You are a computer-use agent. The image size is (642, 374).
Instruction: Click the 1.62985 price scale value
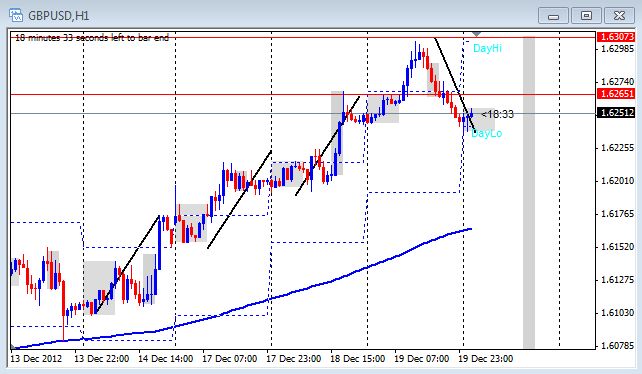click(x=617, y=49)
